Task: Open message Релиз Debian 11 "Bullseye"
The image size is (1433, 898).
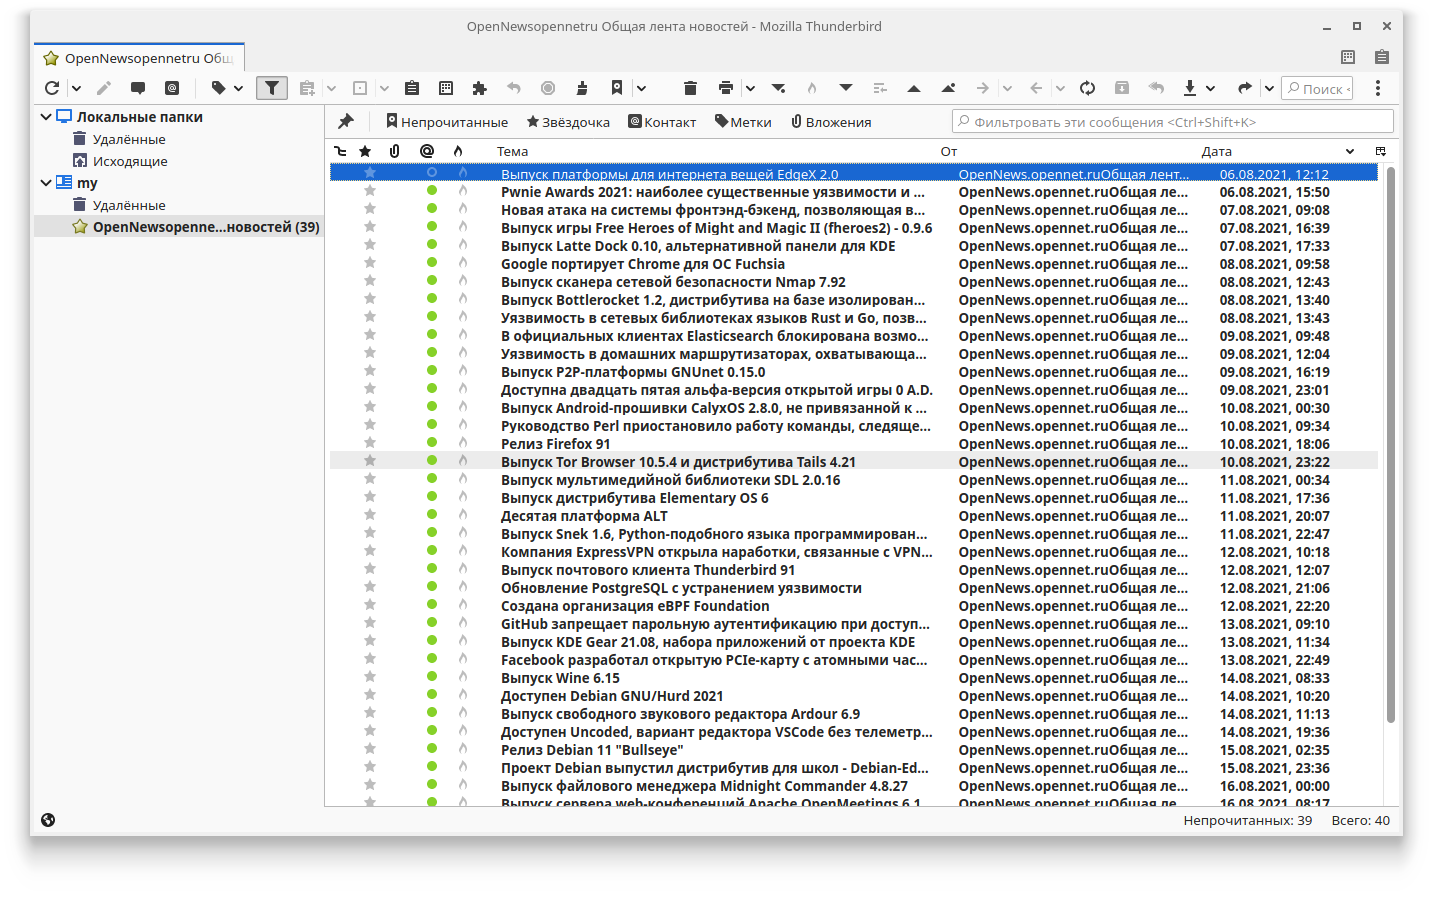Action: [x=592, y=750]
